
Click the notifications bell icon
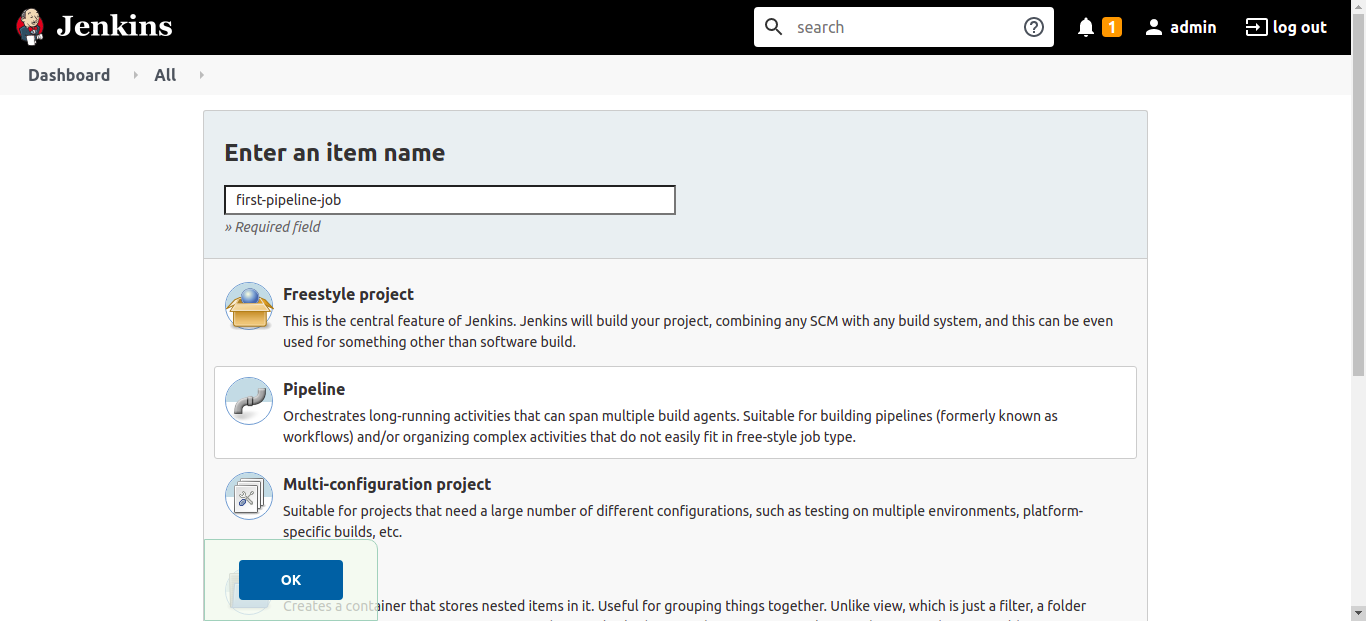(1086, 27)
